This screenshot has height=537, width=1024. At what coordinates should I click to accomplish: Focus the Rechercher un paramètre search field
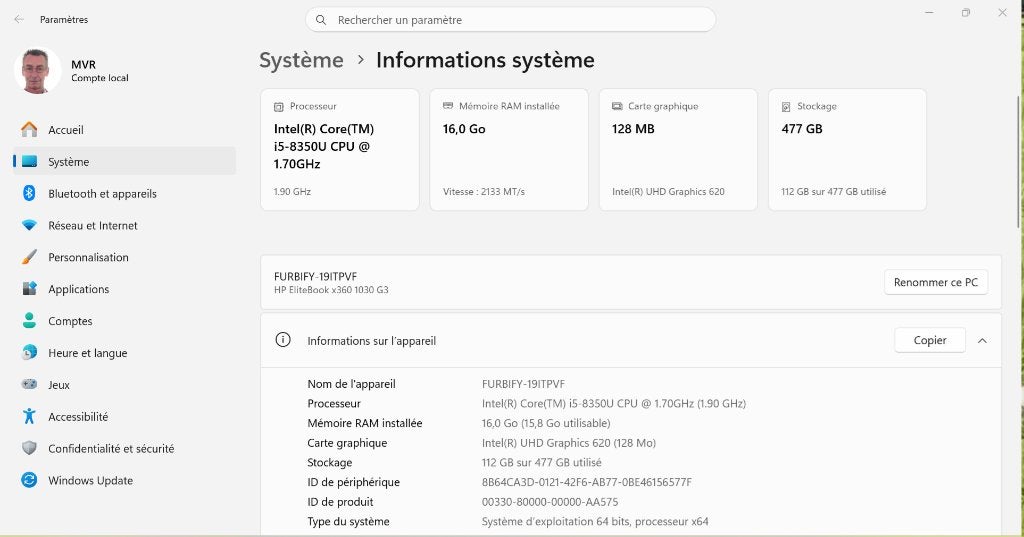click(510, 20)
